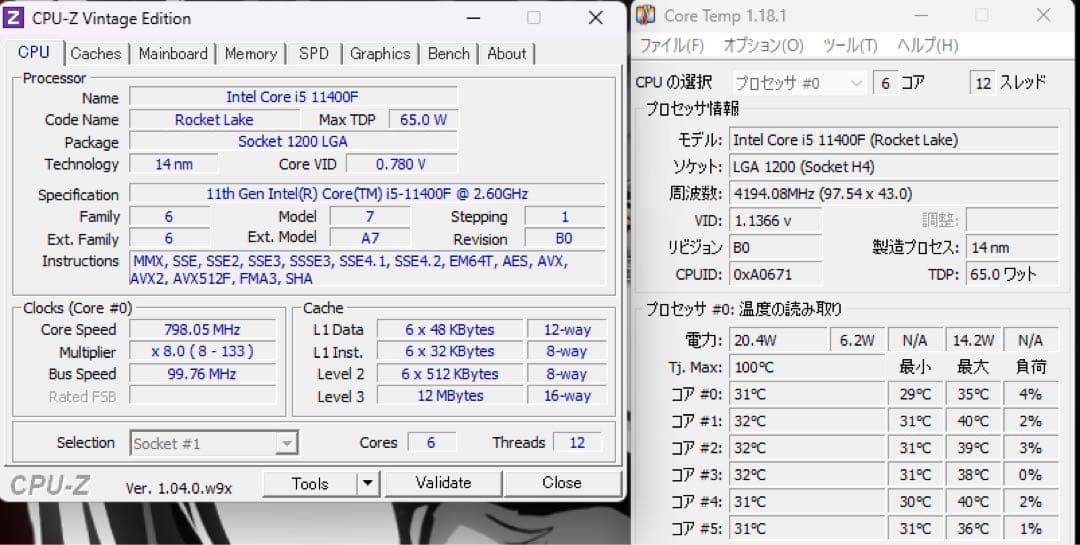Click the 100°C Tj. Max value
Screen dimensions: 1080x545
(807, 367)
